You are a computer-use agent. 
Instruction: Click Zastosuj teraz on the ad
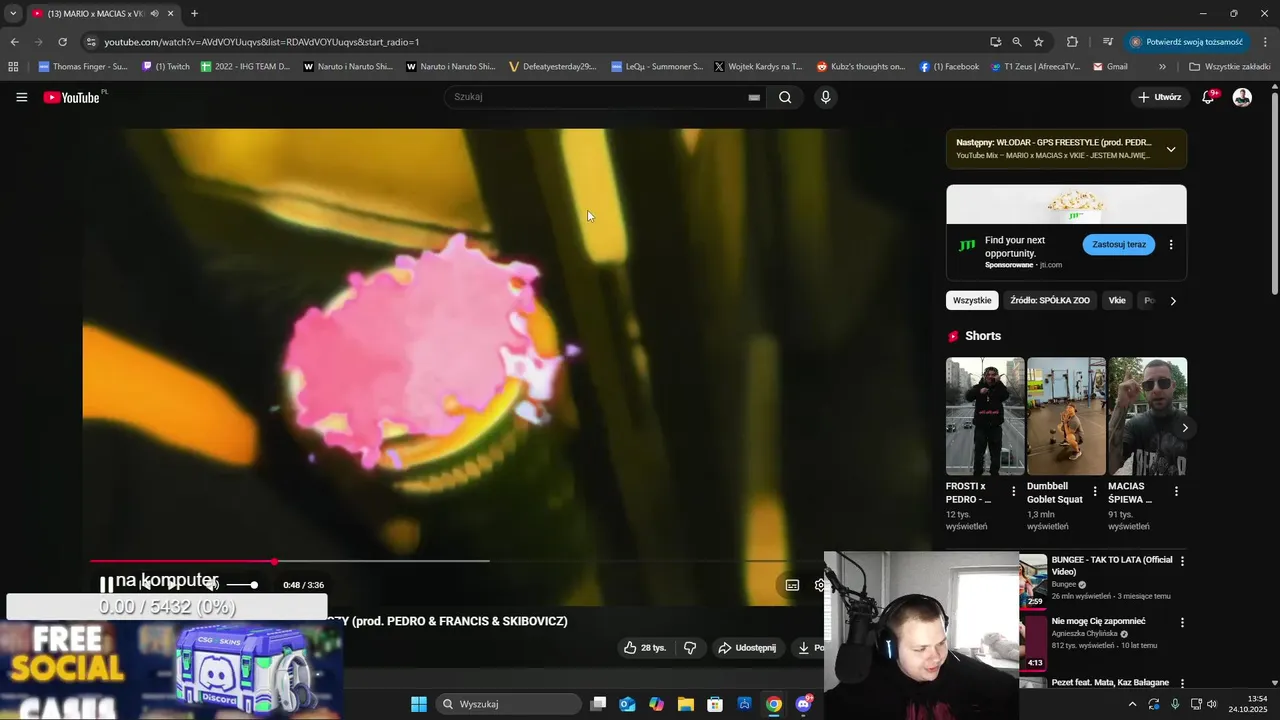[x=1118, y=244]
